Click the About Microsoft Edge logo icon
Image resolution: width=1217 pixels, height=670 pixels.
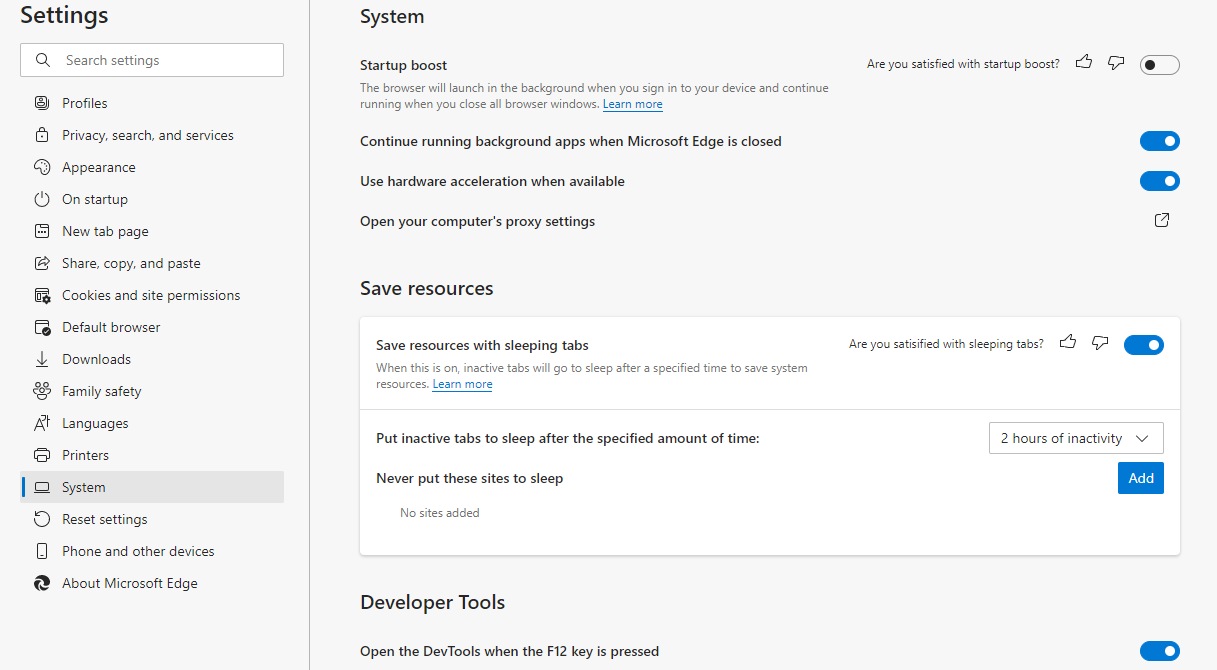coord(42,583)
